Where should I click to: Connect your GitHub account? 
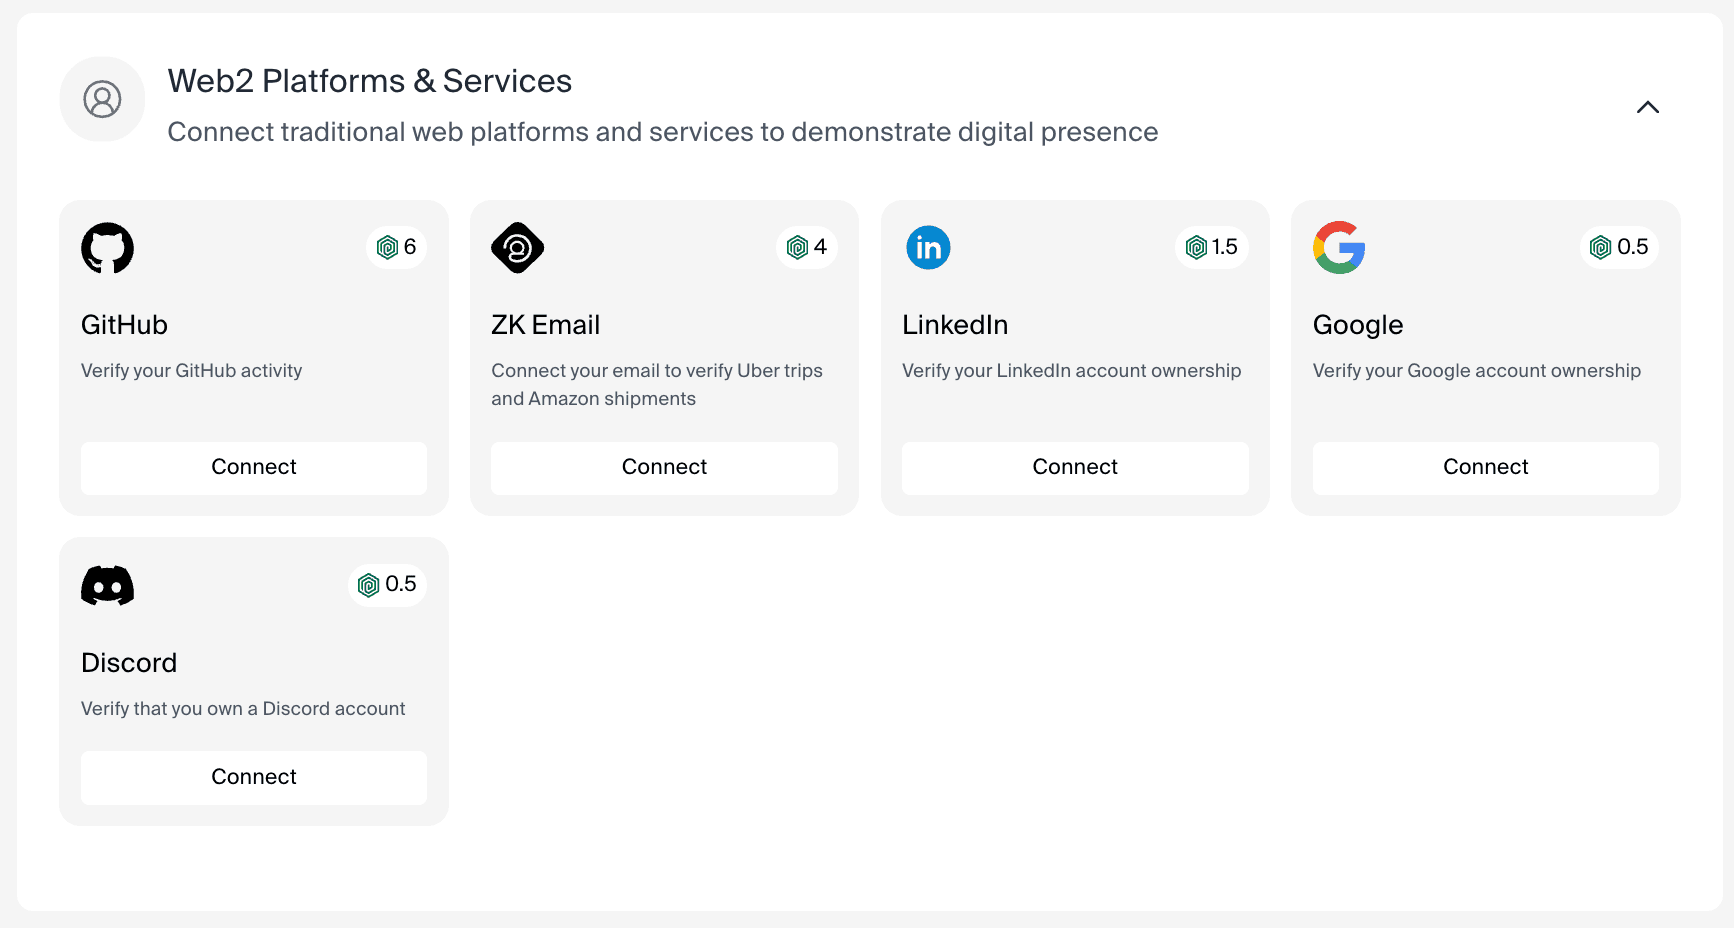[x=254, y=467]
